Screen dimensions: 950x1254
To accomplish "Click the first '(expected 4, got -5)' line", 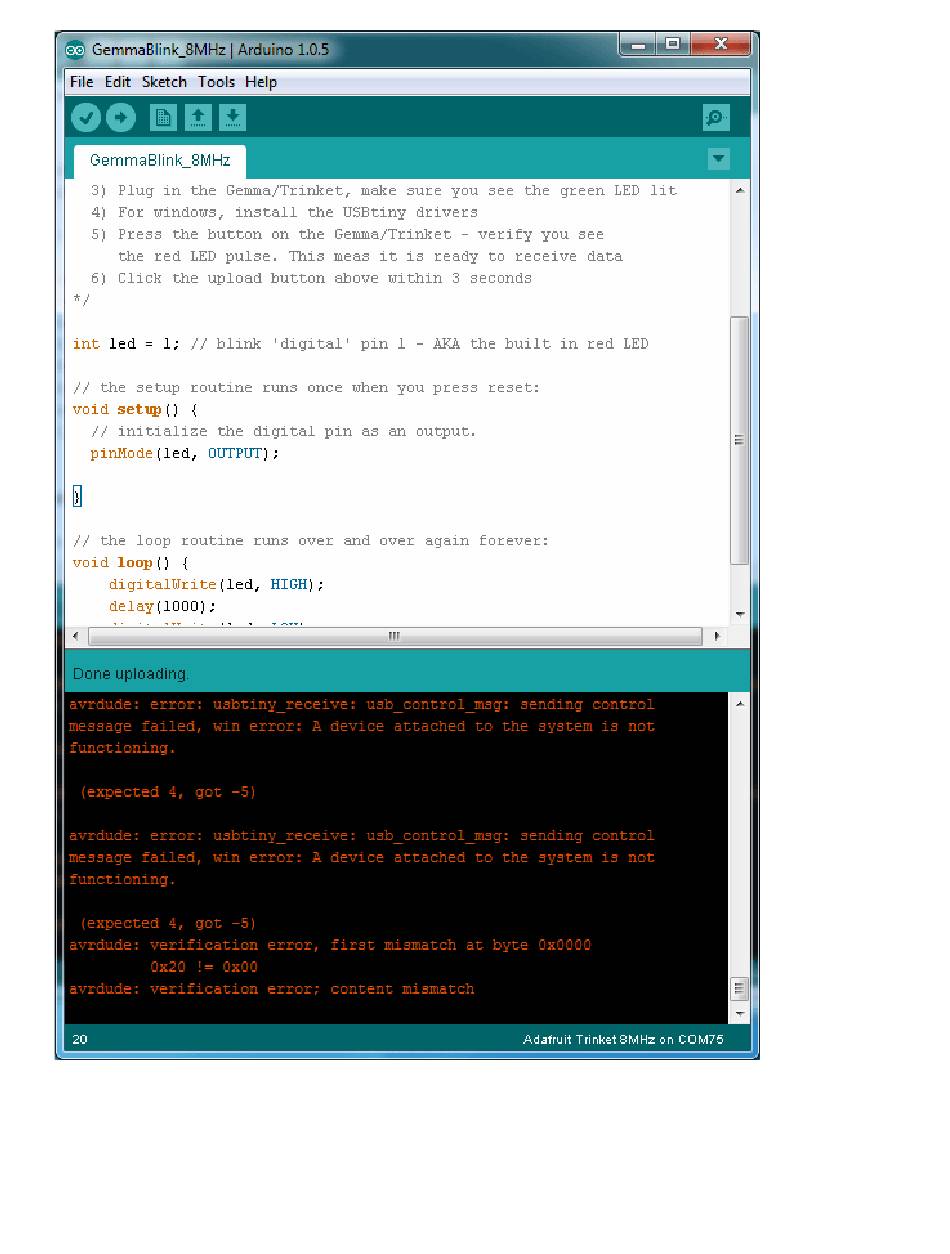I will point(168,792).
